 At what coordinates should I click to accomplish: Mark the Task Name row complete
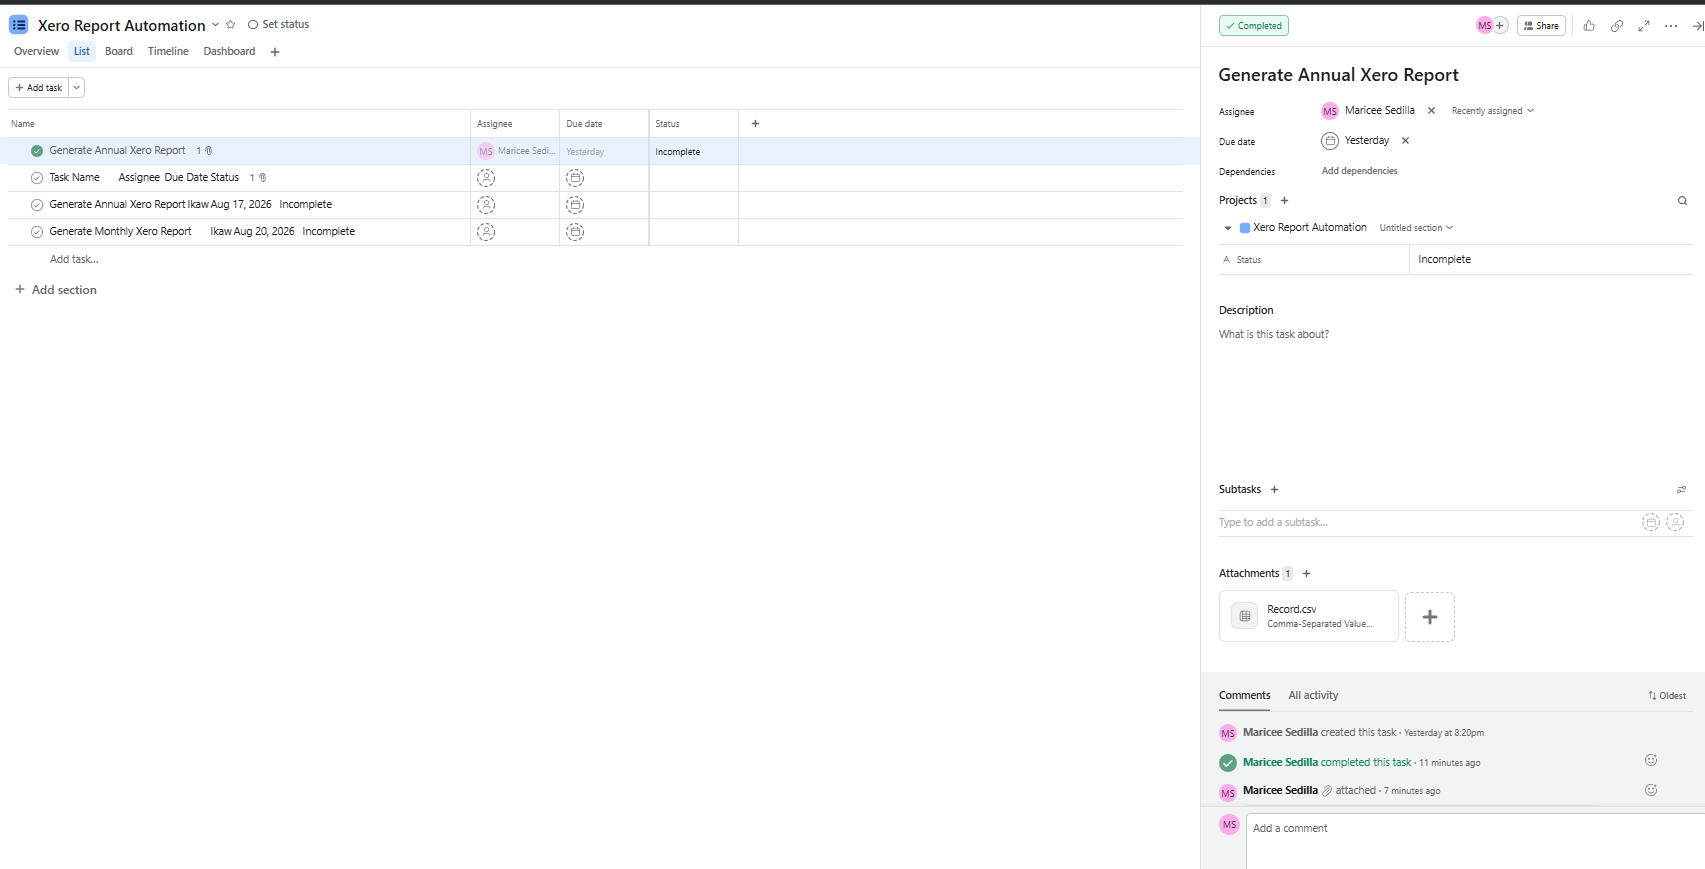pos(37,178)
